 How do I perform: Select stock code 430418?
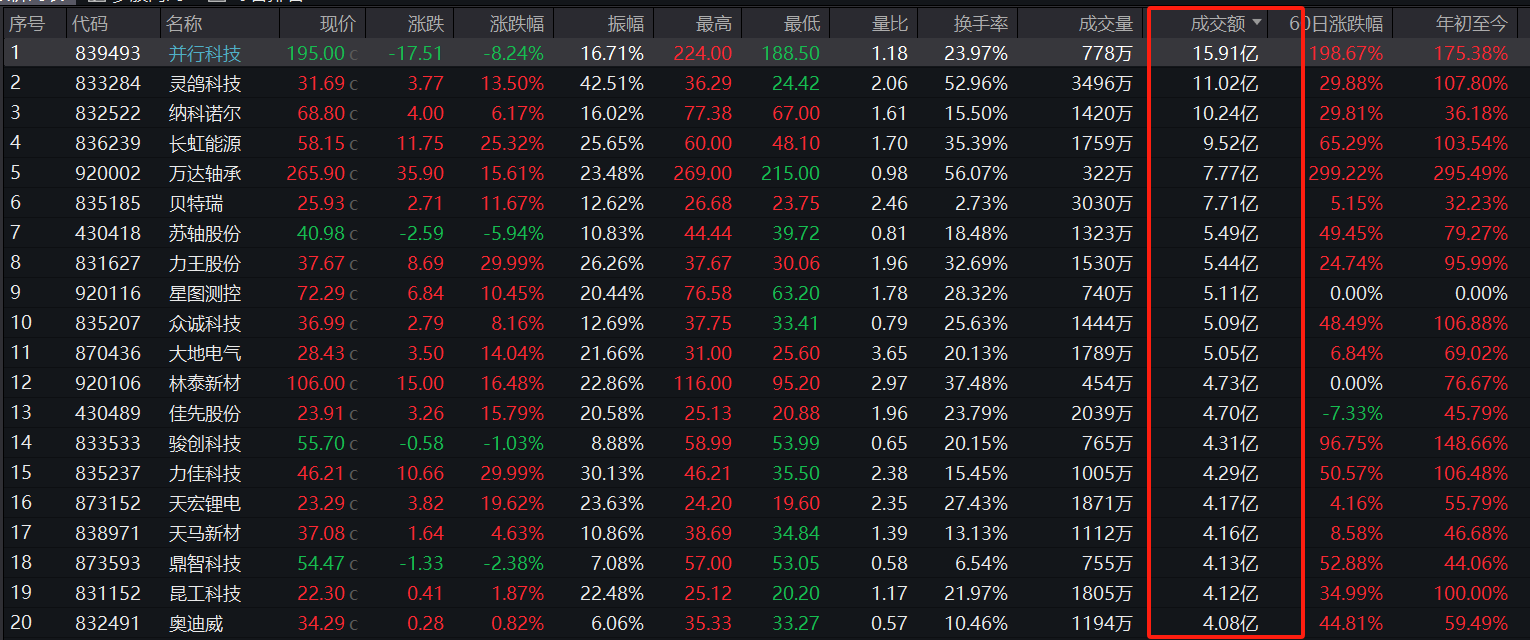[108, 233]
